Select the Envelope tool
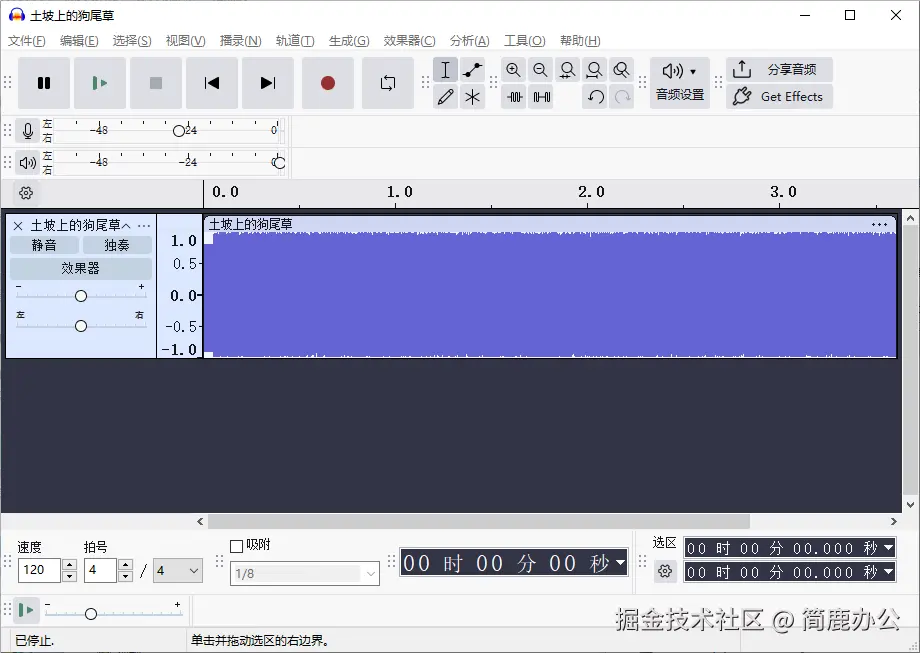Image resolution: width=920 pixels, height=653 pixels. (x=472, y=70)
